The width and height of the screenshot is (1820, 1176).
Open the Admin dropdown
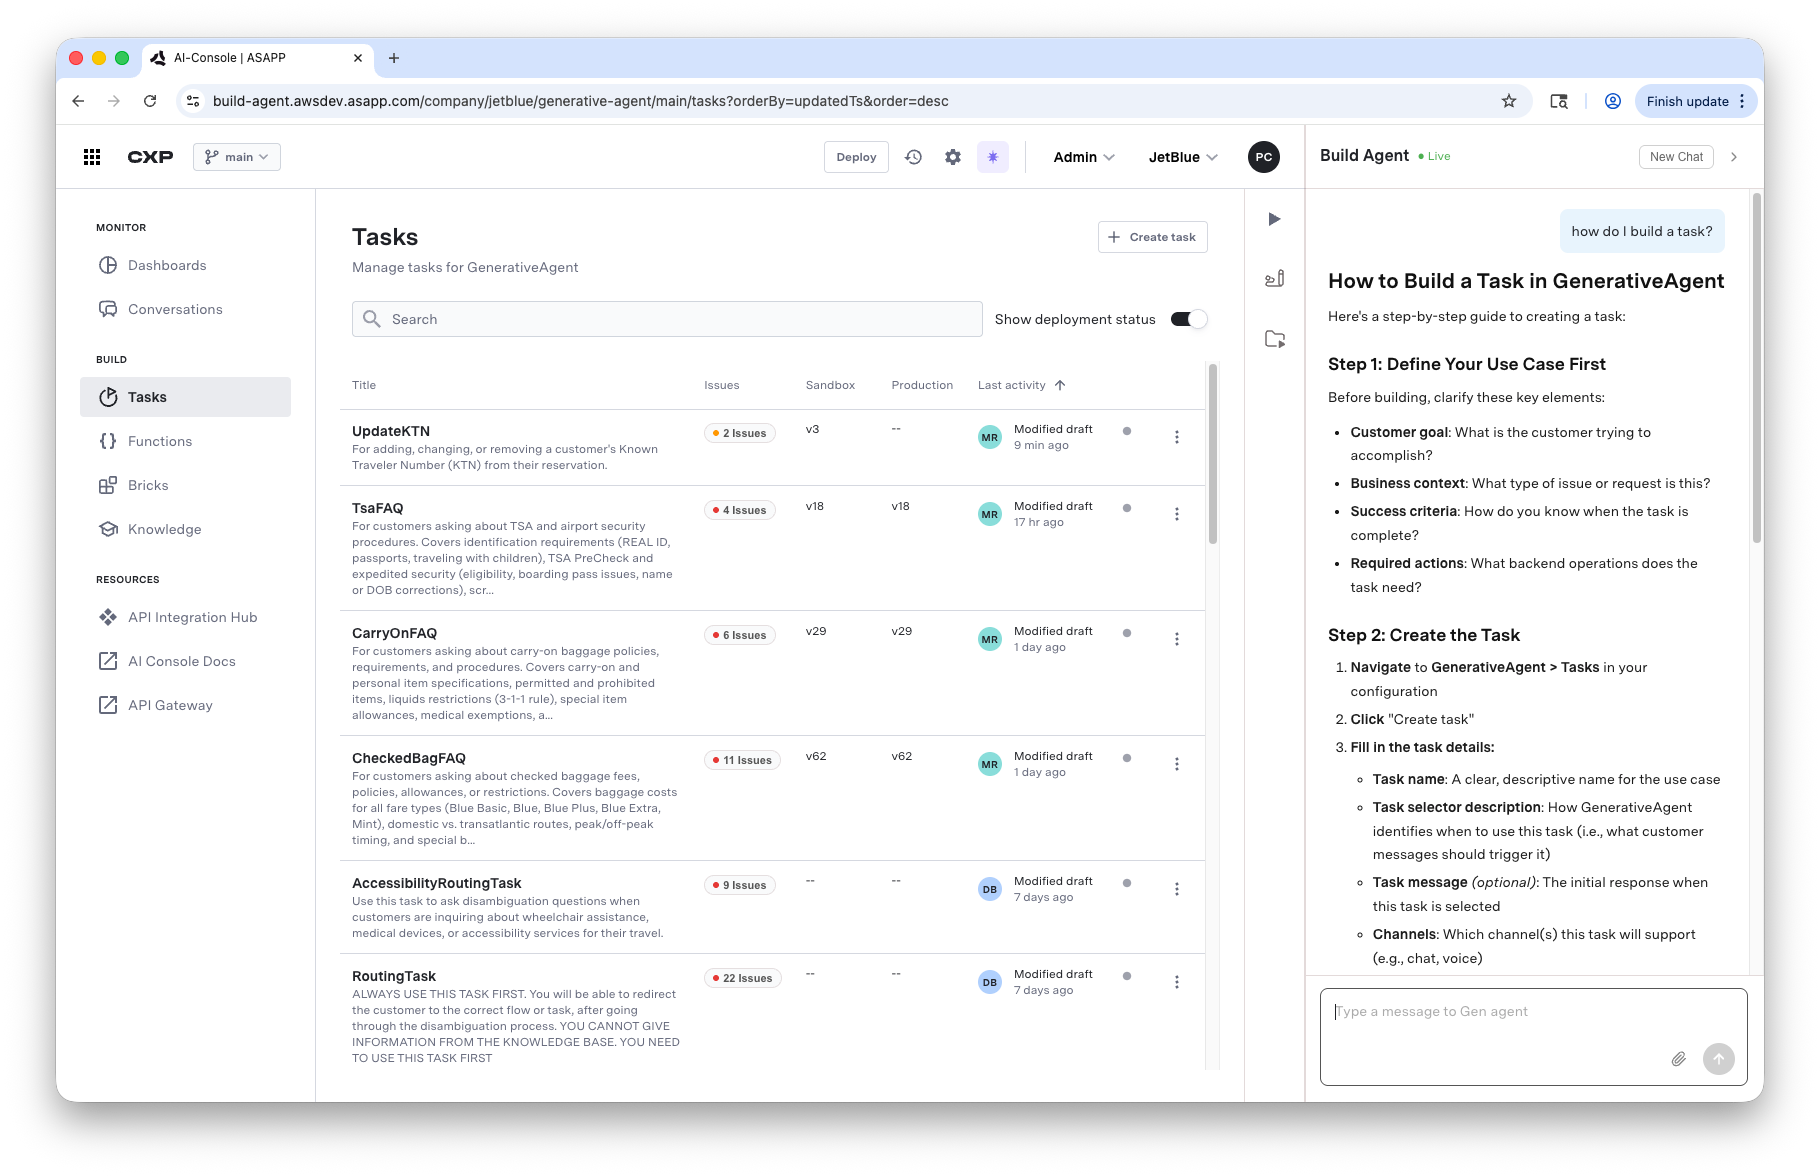tap(1083, 157)
